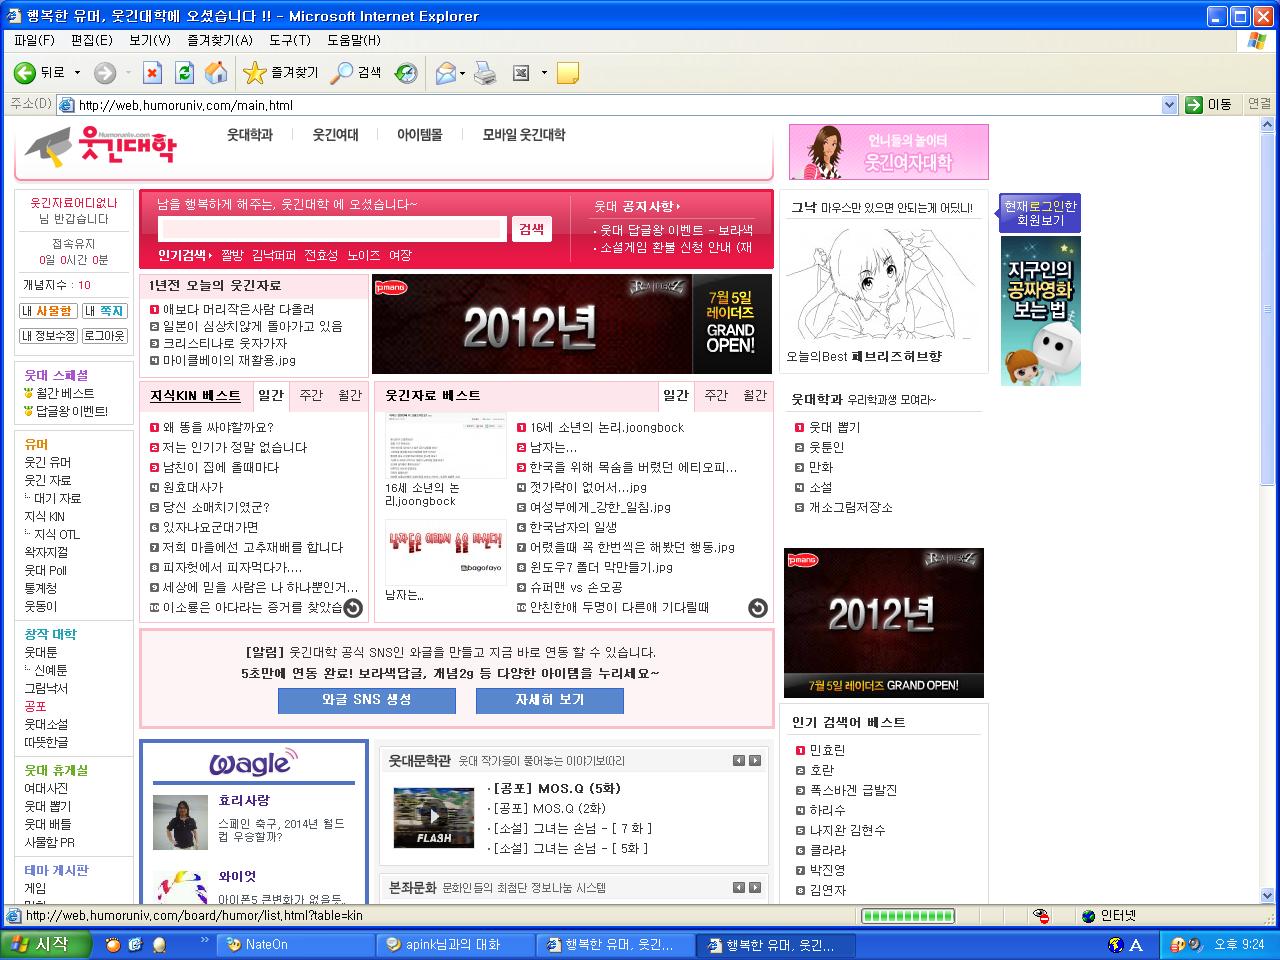
Task: Click the right arrow in 웃대문학관 header
Action: coord(755,761)
